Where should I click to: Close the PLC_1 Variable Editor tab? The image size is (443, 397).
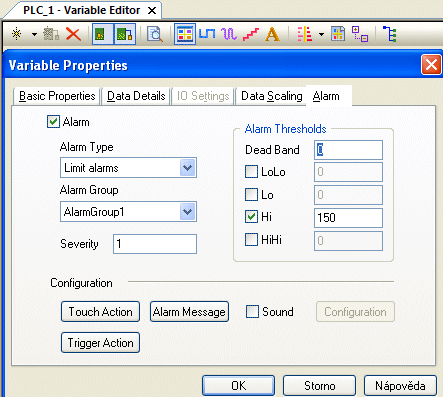tap(152, 11)
